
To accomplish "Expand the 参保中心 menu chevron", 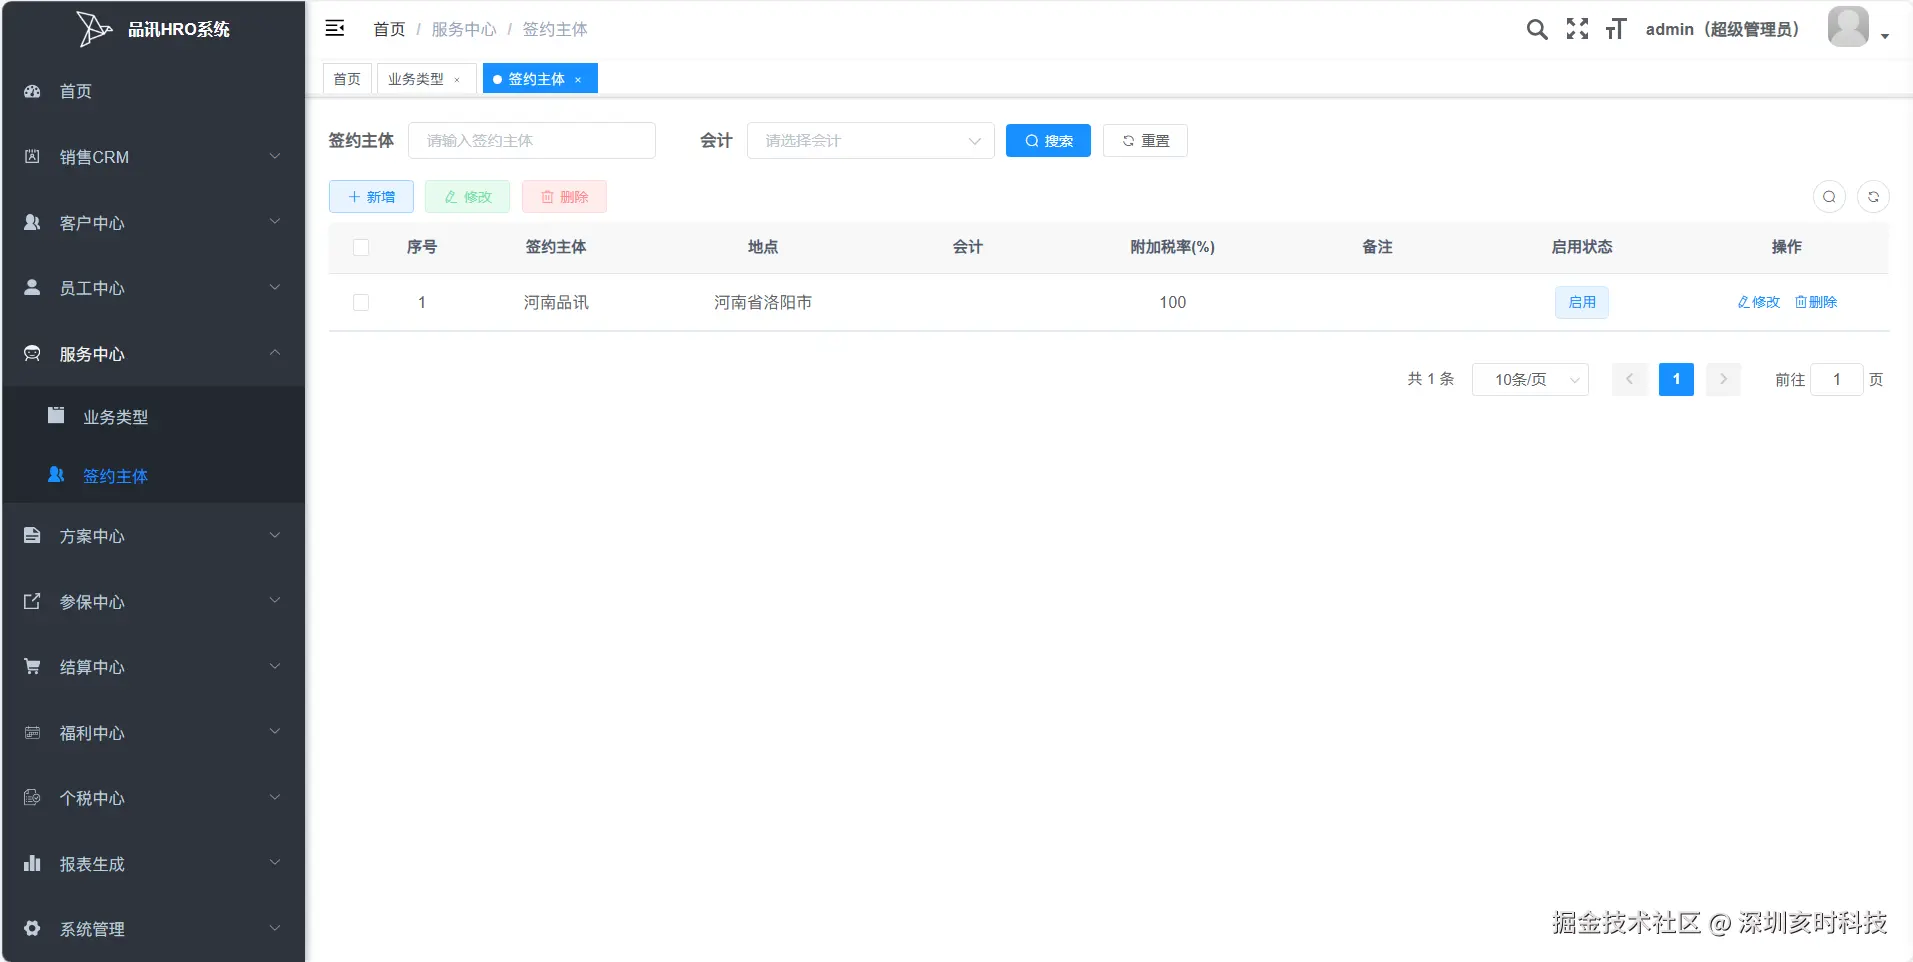I will pyautogui.click(x=275, y=601).
